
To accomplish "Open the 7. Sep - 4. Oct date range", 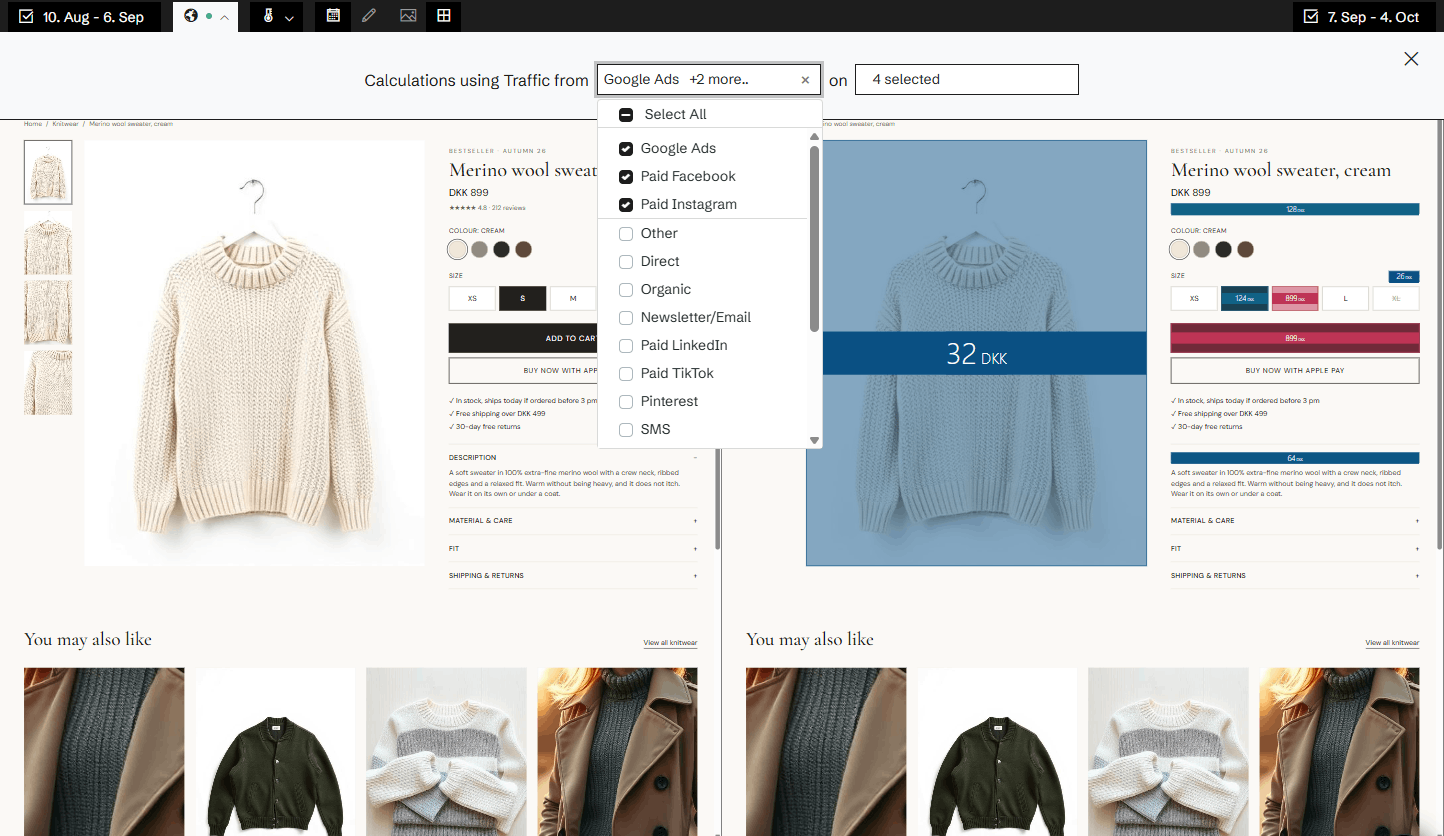I will (1363, 17).
